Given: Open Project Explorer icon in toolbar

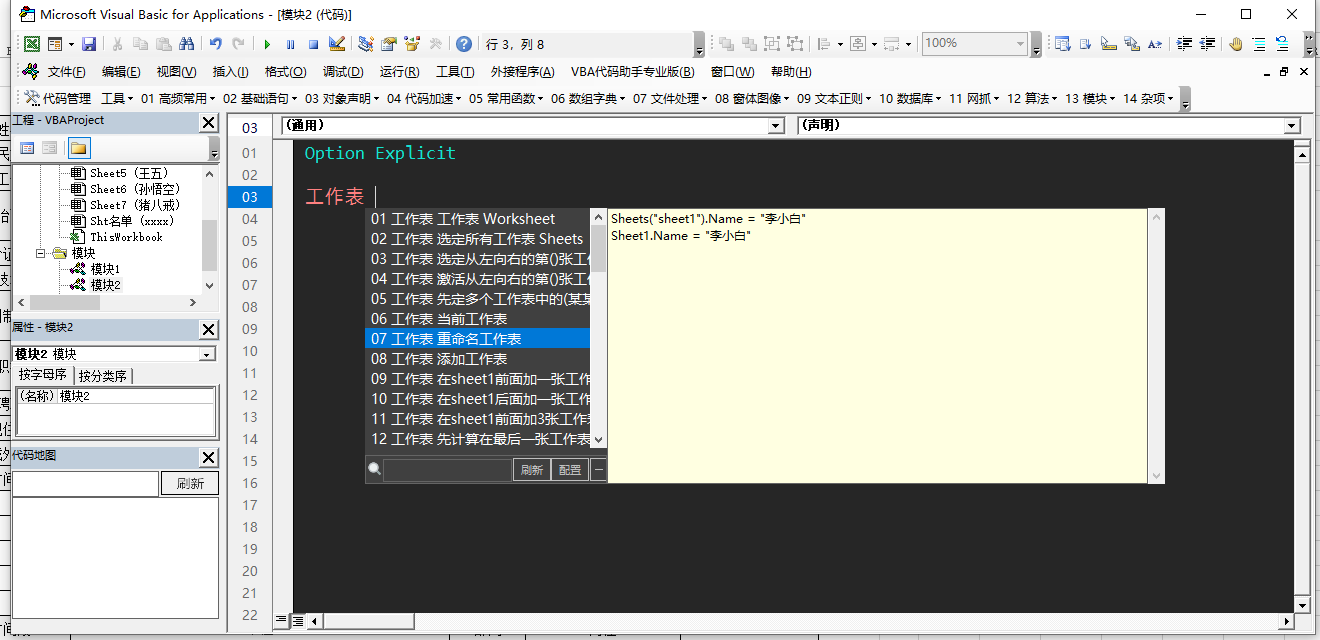Looking at the screenshot, I should pos(366,44).
